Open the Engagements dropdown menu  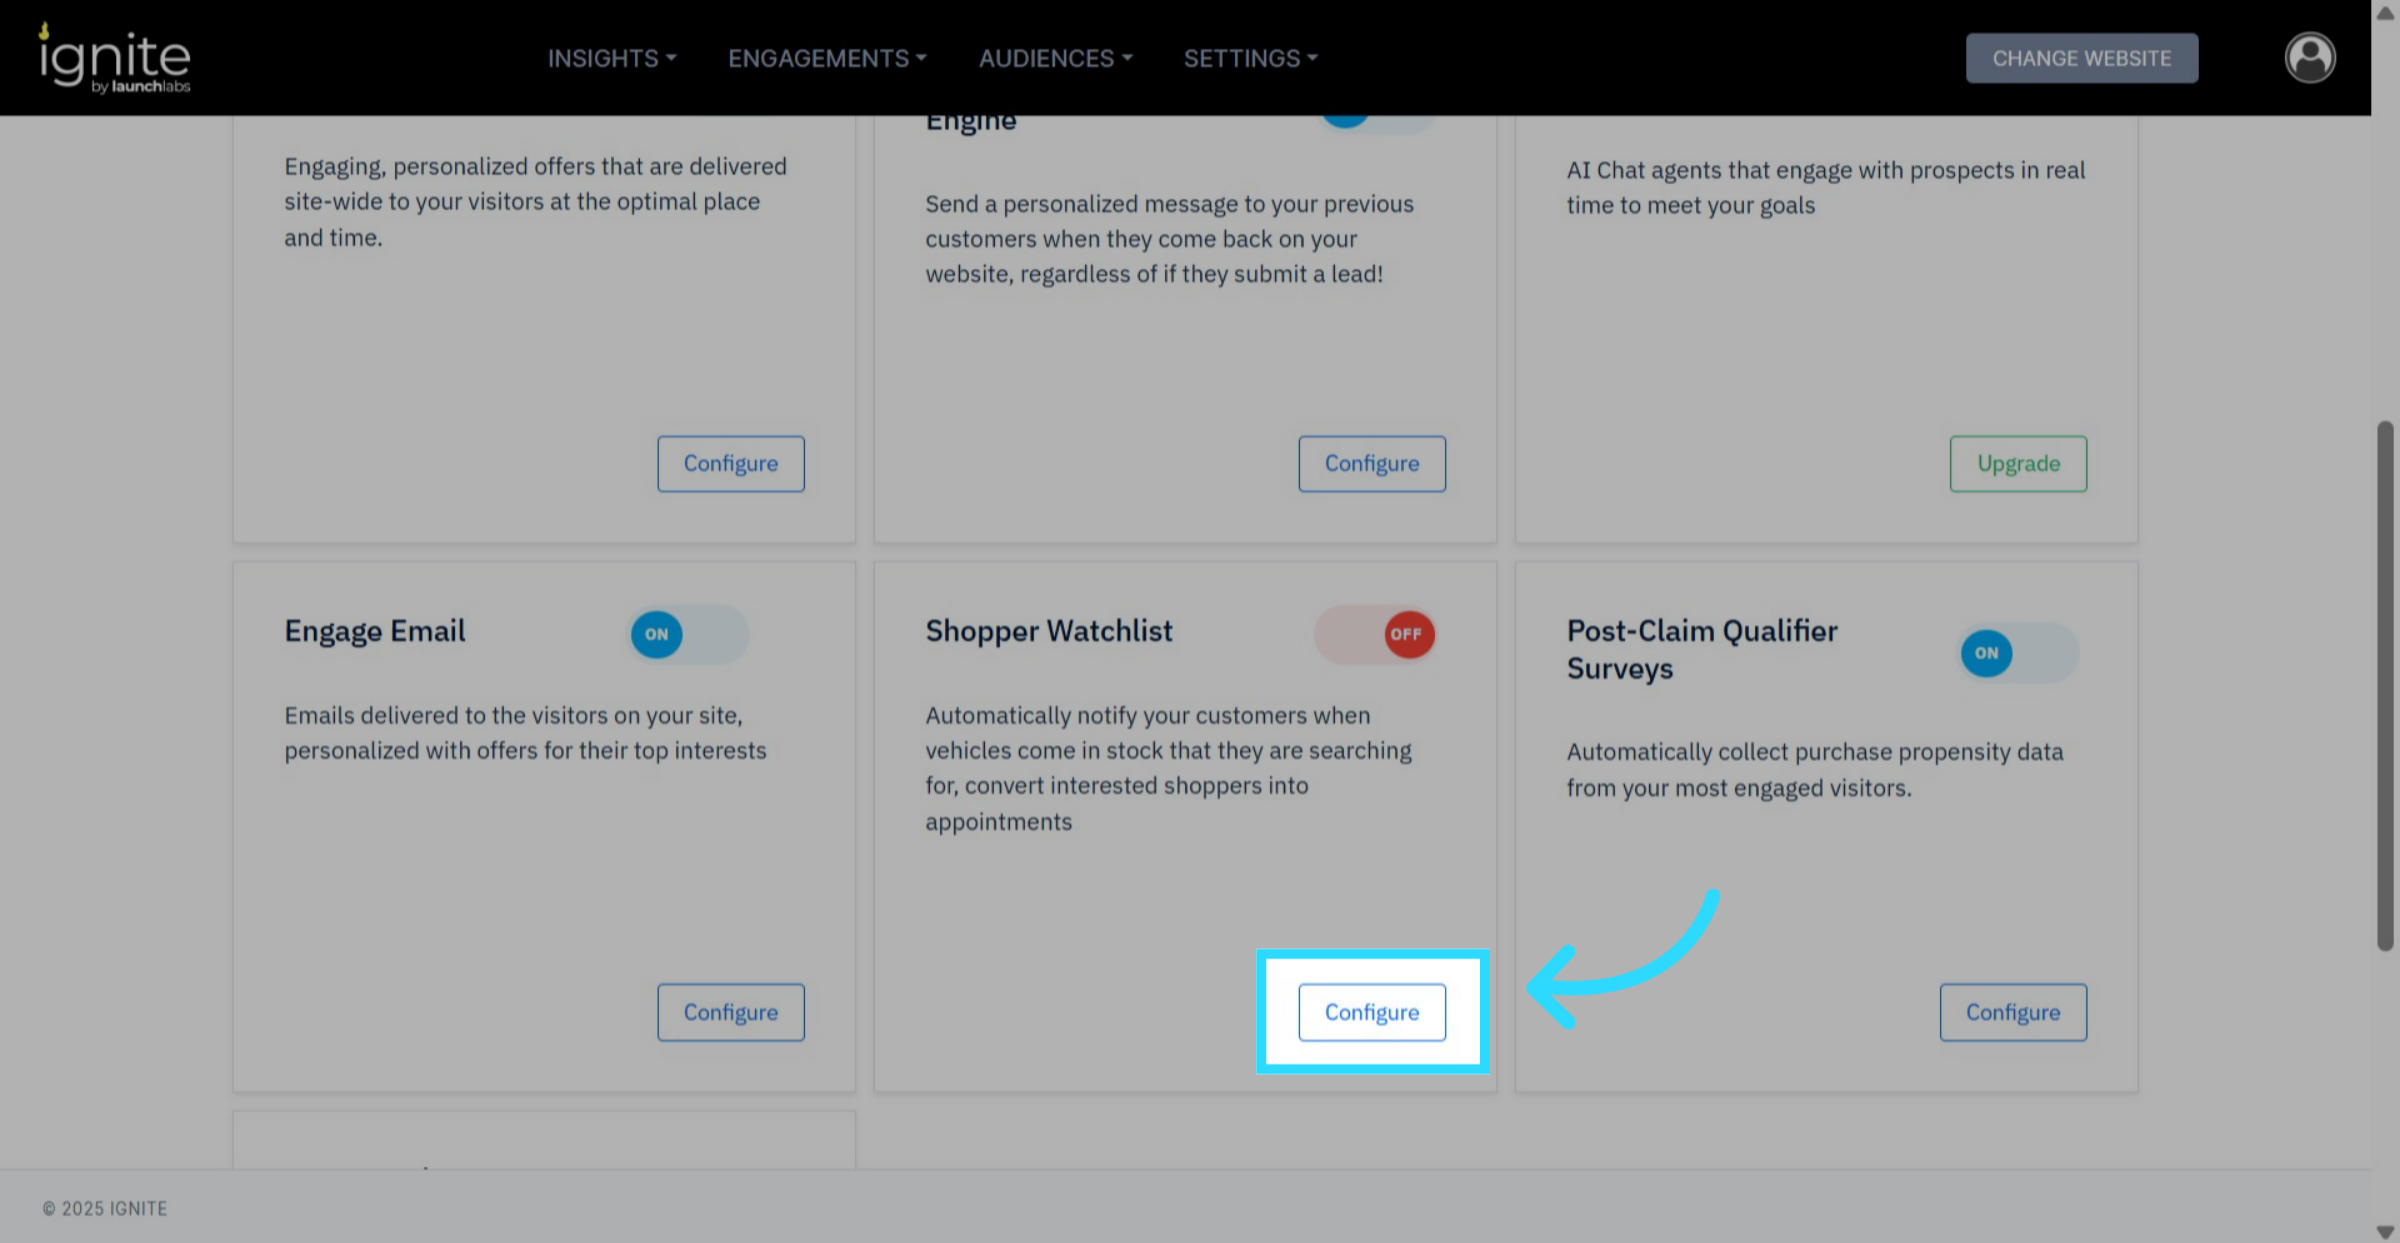pyautogui.click(x=826, y=58)
